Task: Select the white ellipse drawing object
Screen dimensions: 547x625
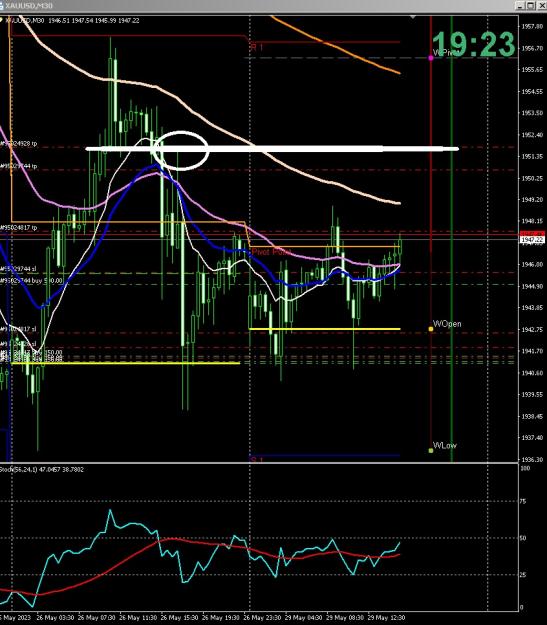Action: tap(181, 150)
